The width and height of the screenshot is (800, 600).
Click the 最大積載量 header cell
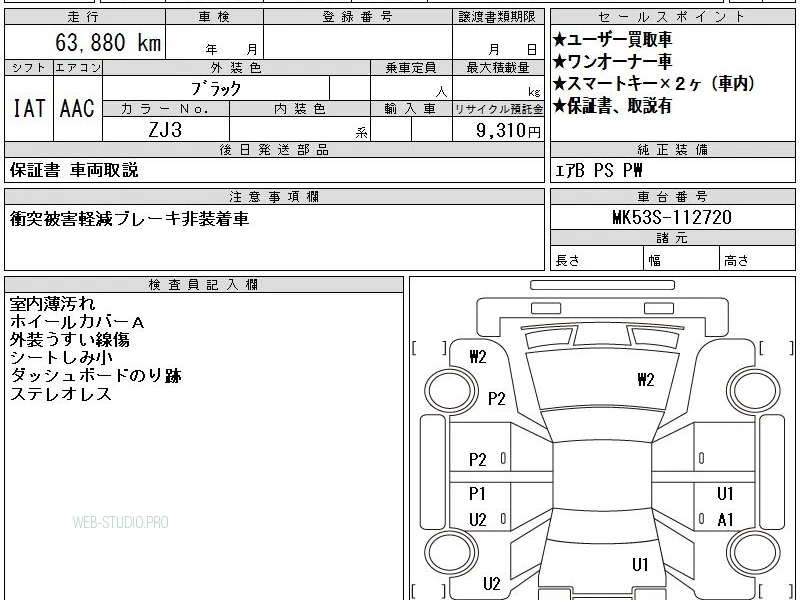498,68
